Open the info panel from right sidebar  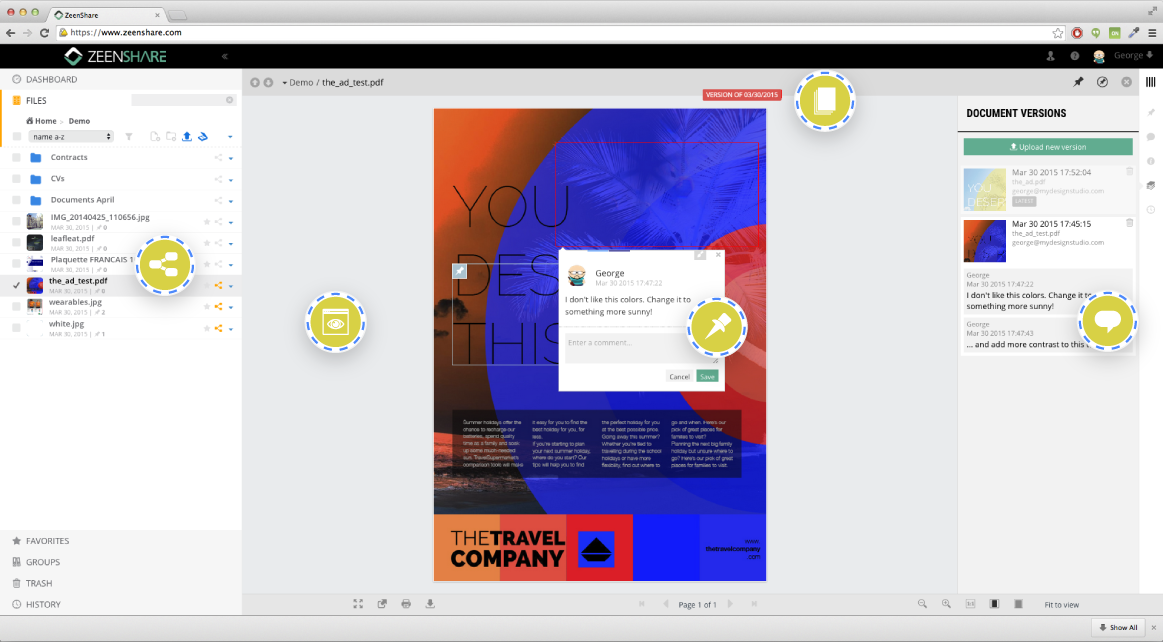[x=1151, y=161]
